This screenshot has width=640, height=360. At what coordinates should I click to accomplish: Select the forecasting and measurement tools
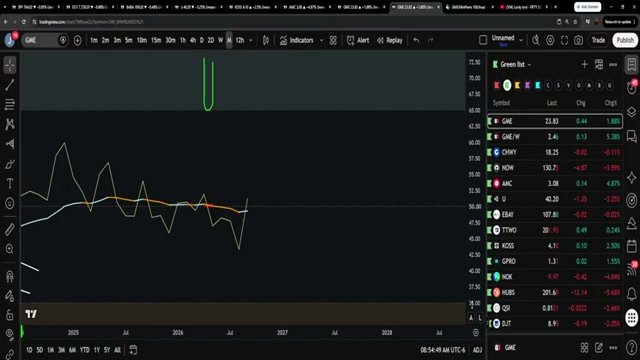click(10, 144)
